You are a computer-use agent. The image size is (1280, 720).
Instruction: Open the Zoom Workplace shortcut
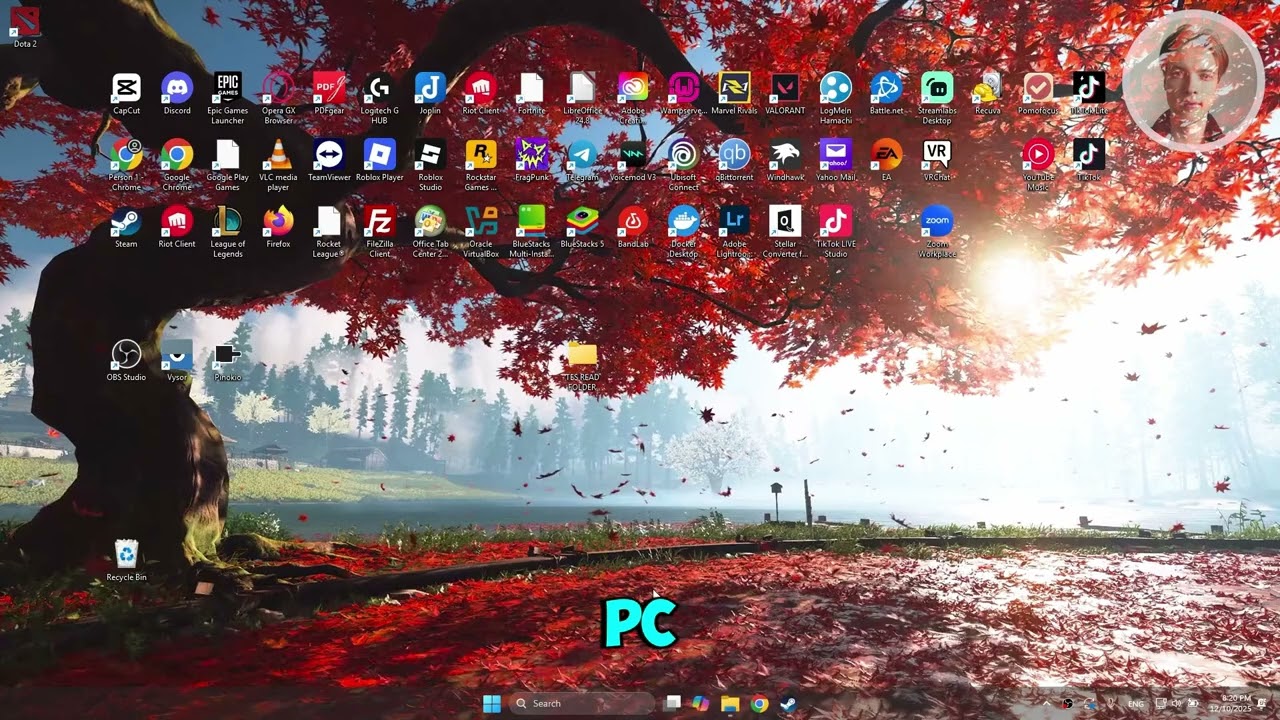(937, 231)
